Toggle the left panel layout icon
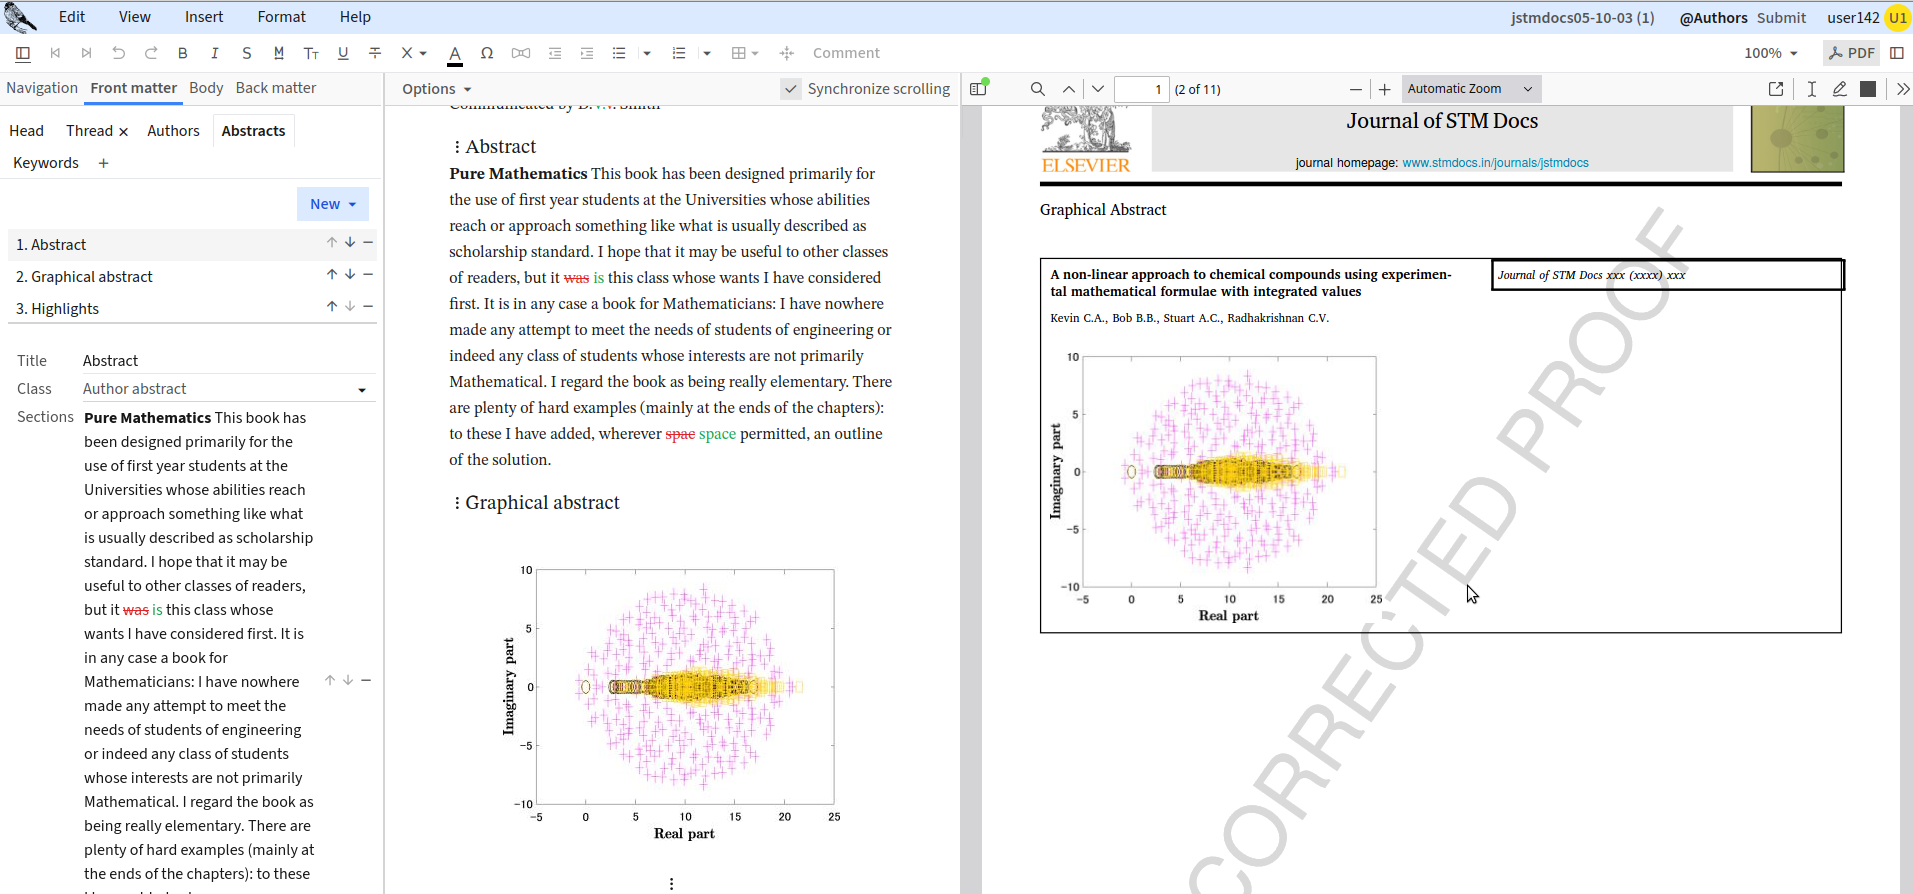The height and width of the screenshot is (894, 1913). (x=23, y=53)
